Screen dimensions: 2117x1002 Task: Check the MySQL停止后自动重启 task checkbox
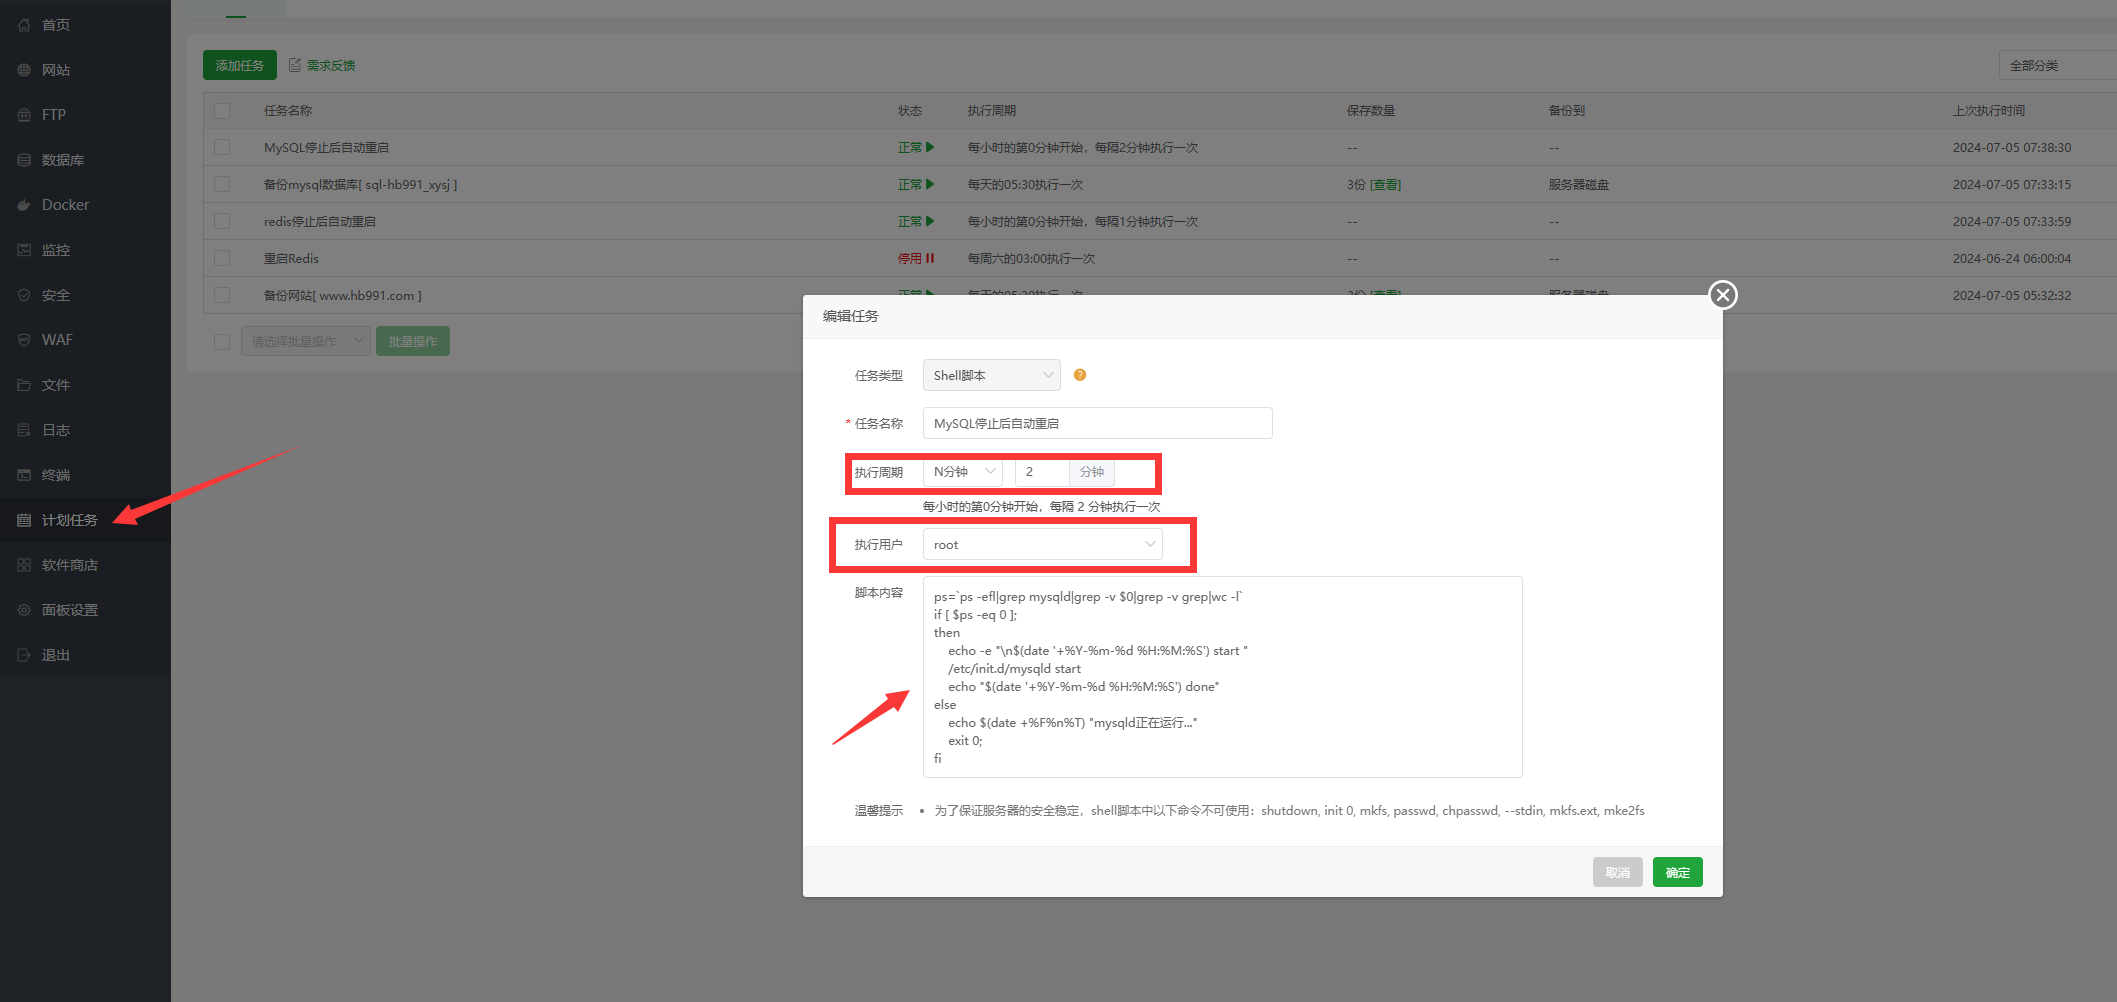pyautogui.click(x=222, y=147)
